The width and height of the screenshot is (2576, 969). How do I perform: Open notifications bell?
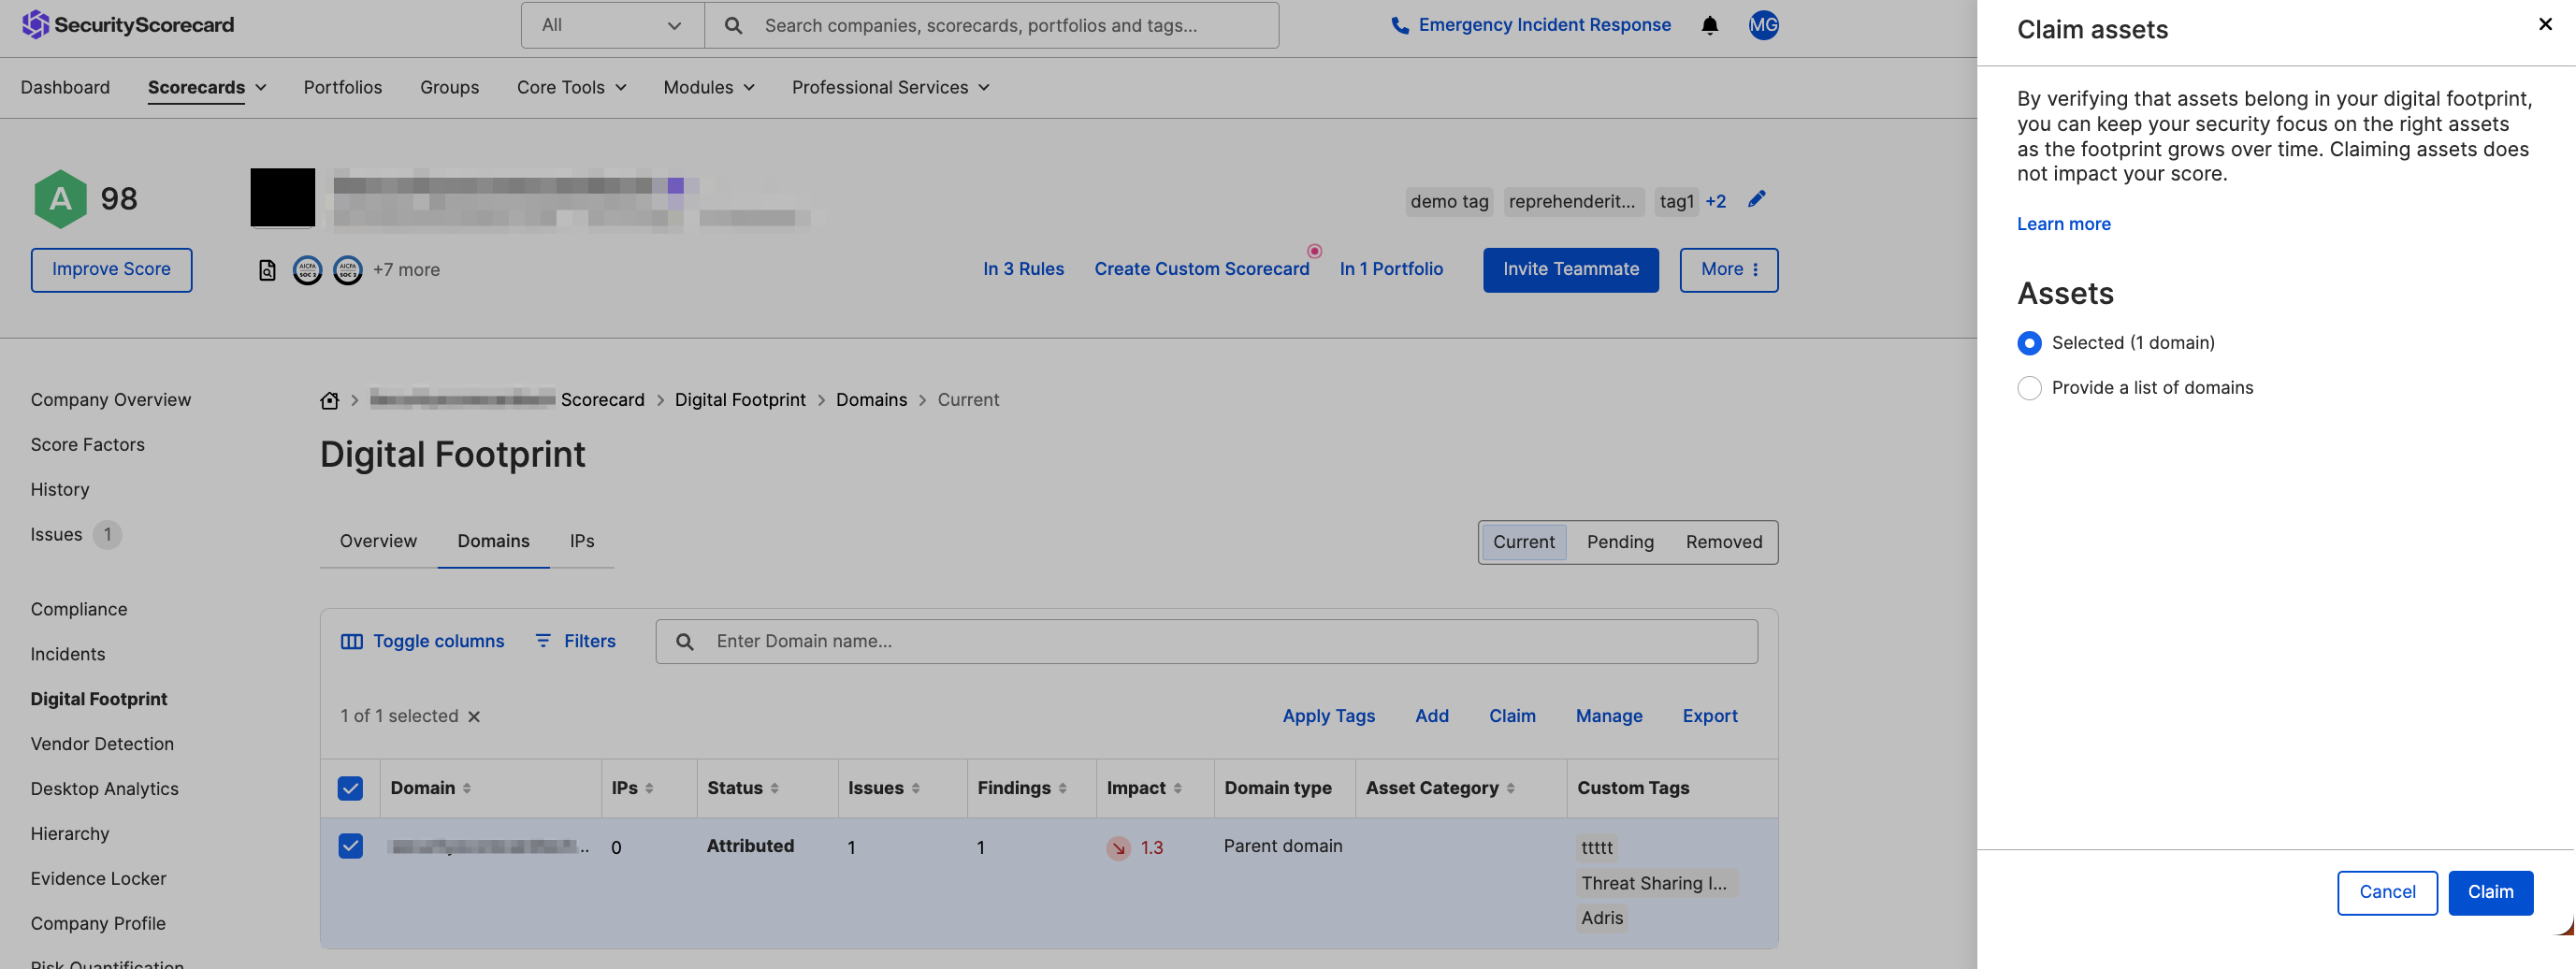point(1709,25)
